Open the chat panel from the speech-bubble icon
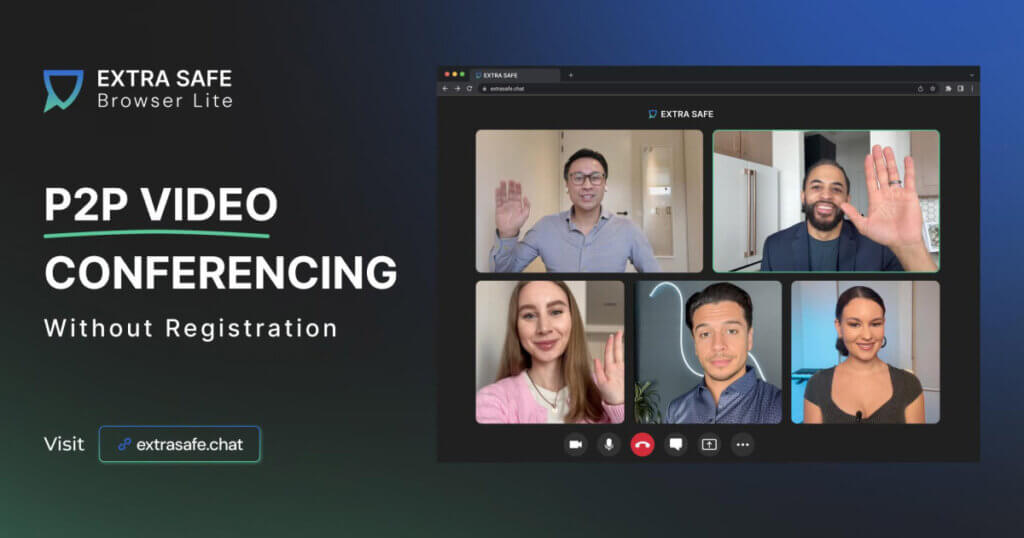This screenshot has width=1024, height=538. (676, 445)
